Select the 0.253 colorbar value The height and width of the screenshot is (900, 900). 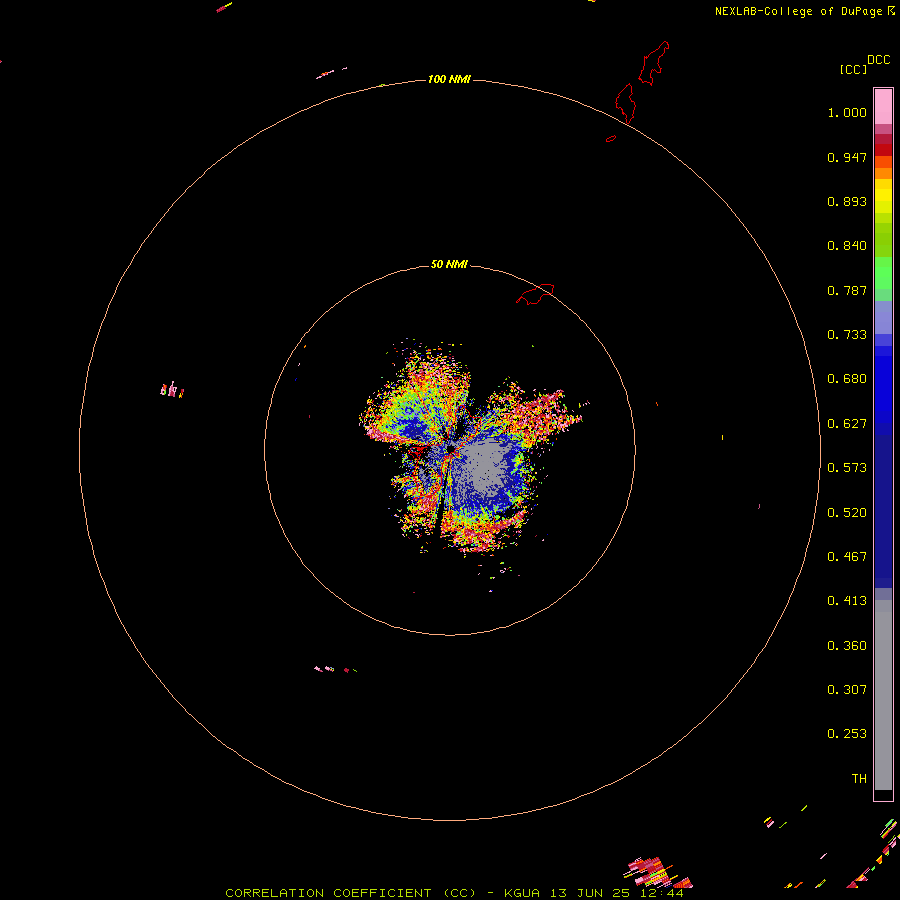(x=847, y=734)
